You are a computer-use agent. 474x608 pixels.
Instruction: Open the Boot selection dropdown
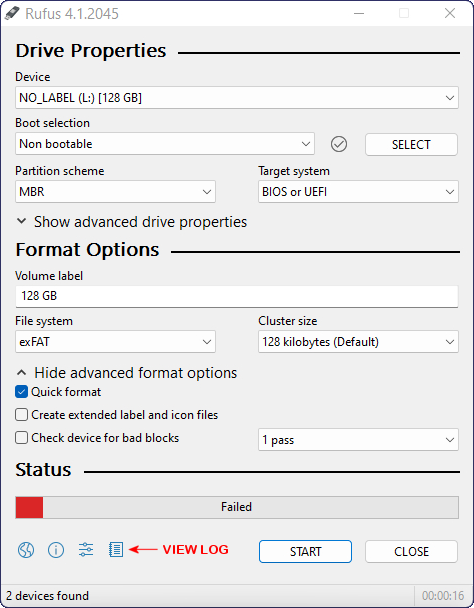[165, 144]
